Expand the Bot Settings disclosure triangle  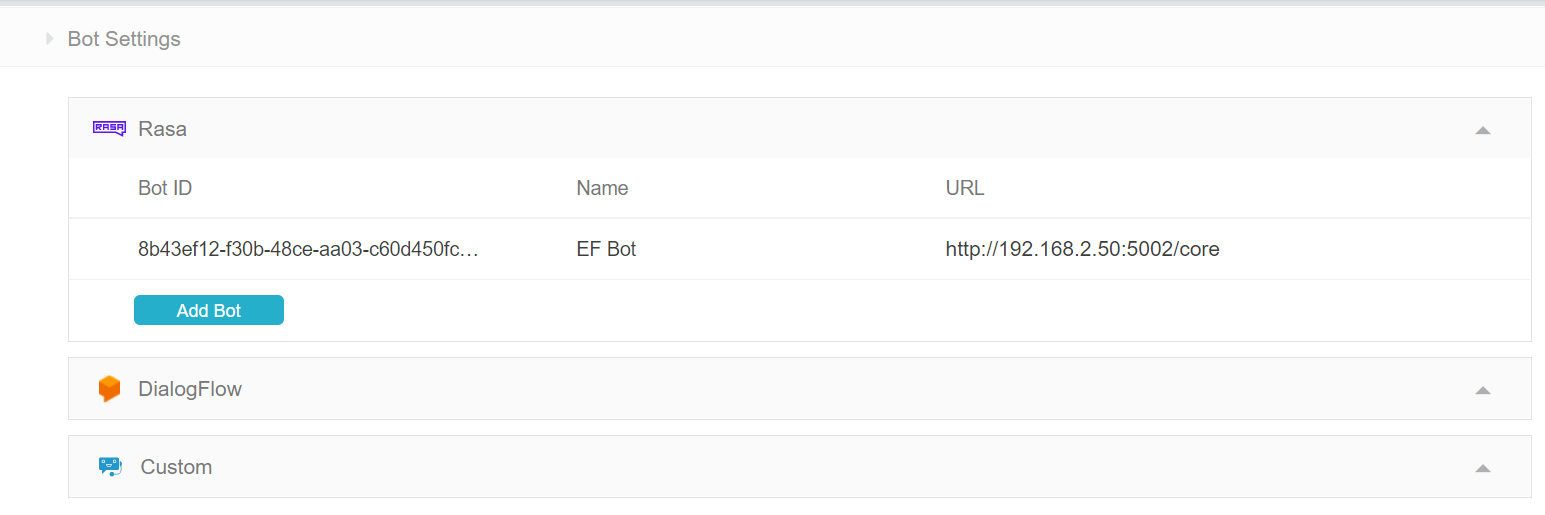49,39
